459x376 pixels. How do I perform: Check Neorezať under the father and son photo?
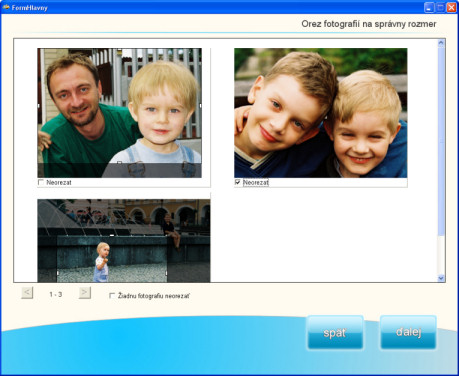[41, 182]
